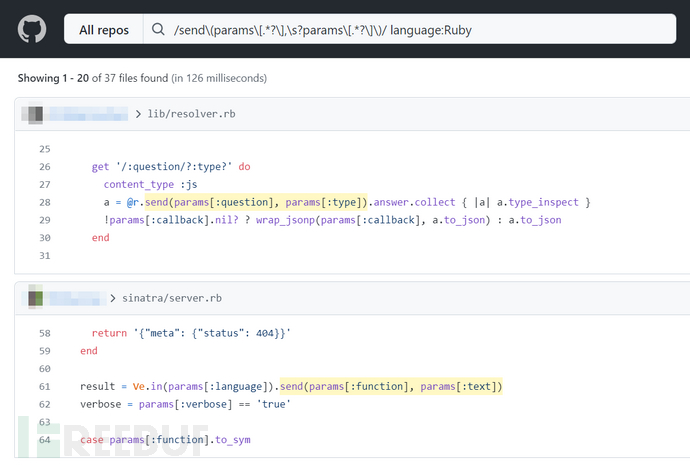Click the return '{"meta": {"status": 404}}' line
This screenshot has width=690, height=465.
191,333
